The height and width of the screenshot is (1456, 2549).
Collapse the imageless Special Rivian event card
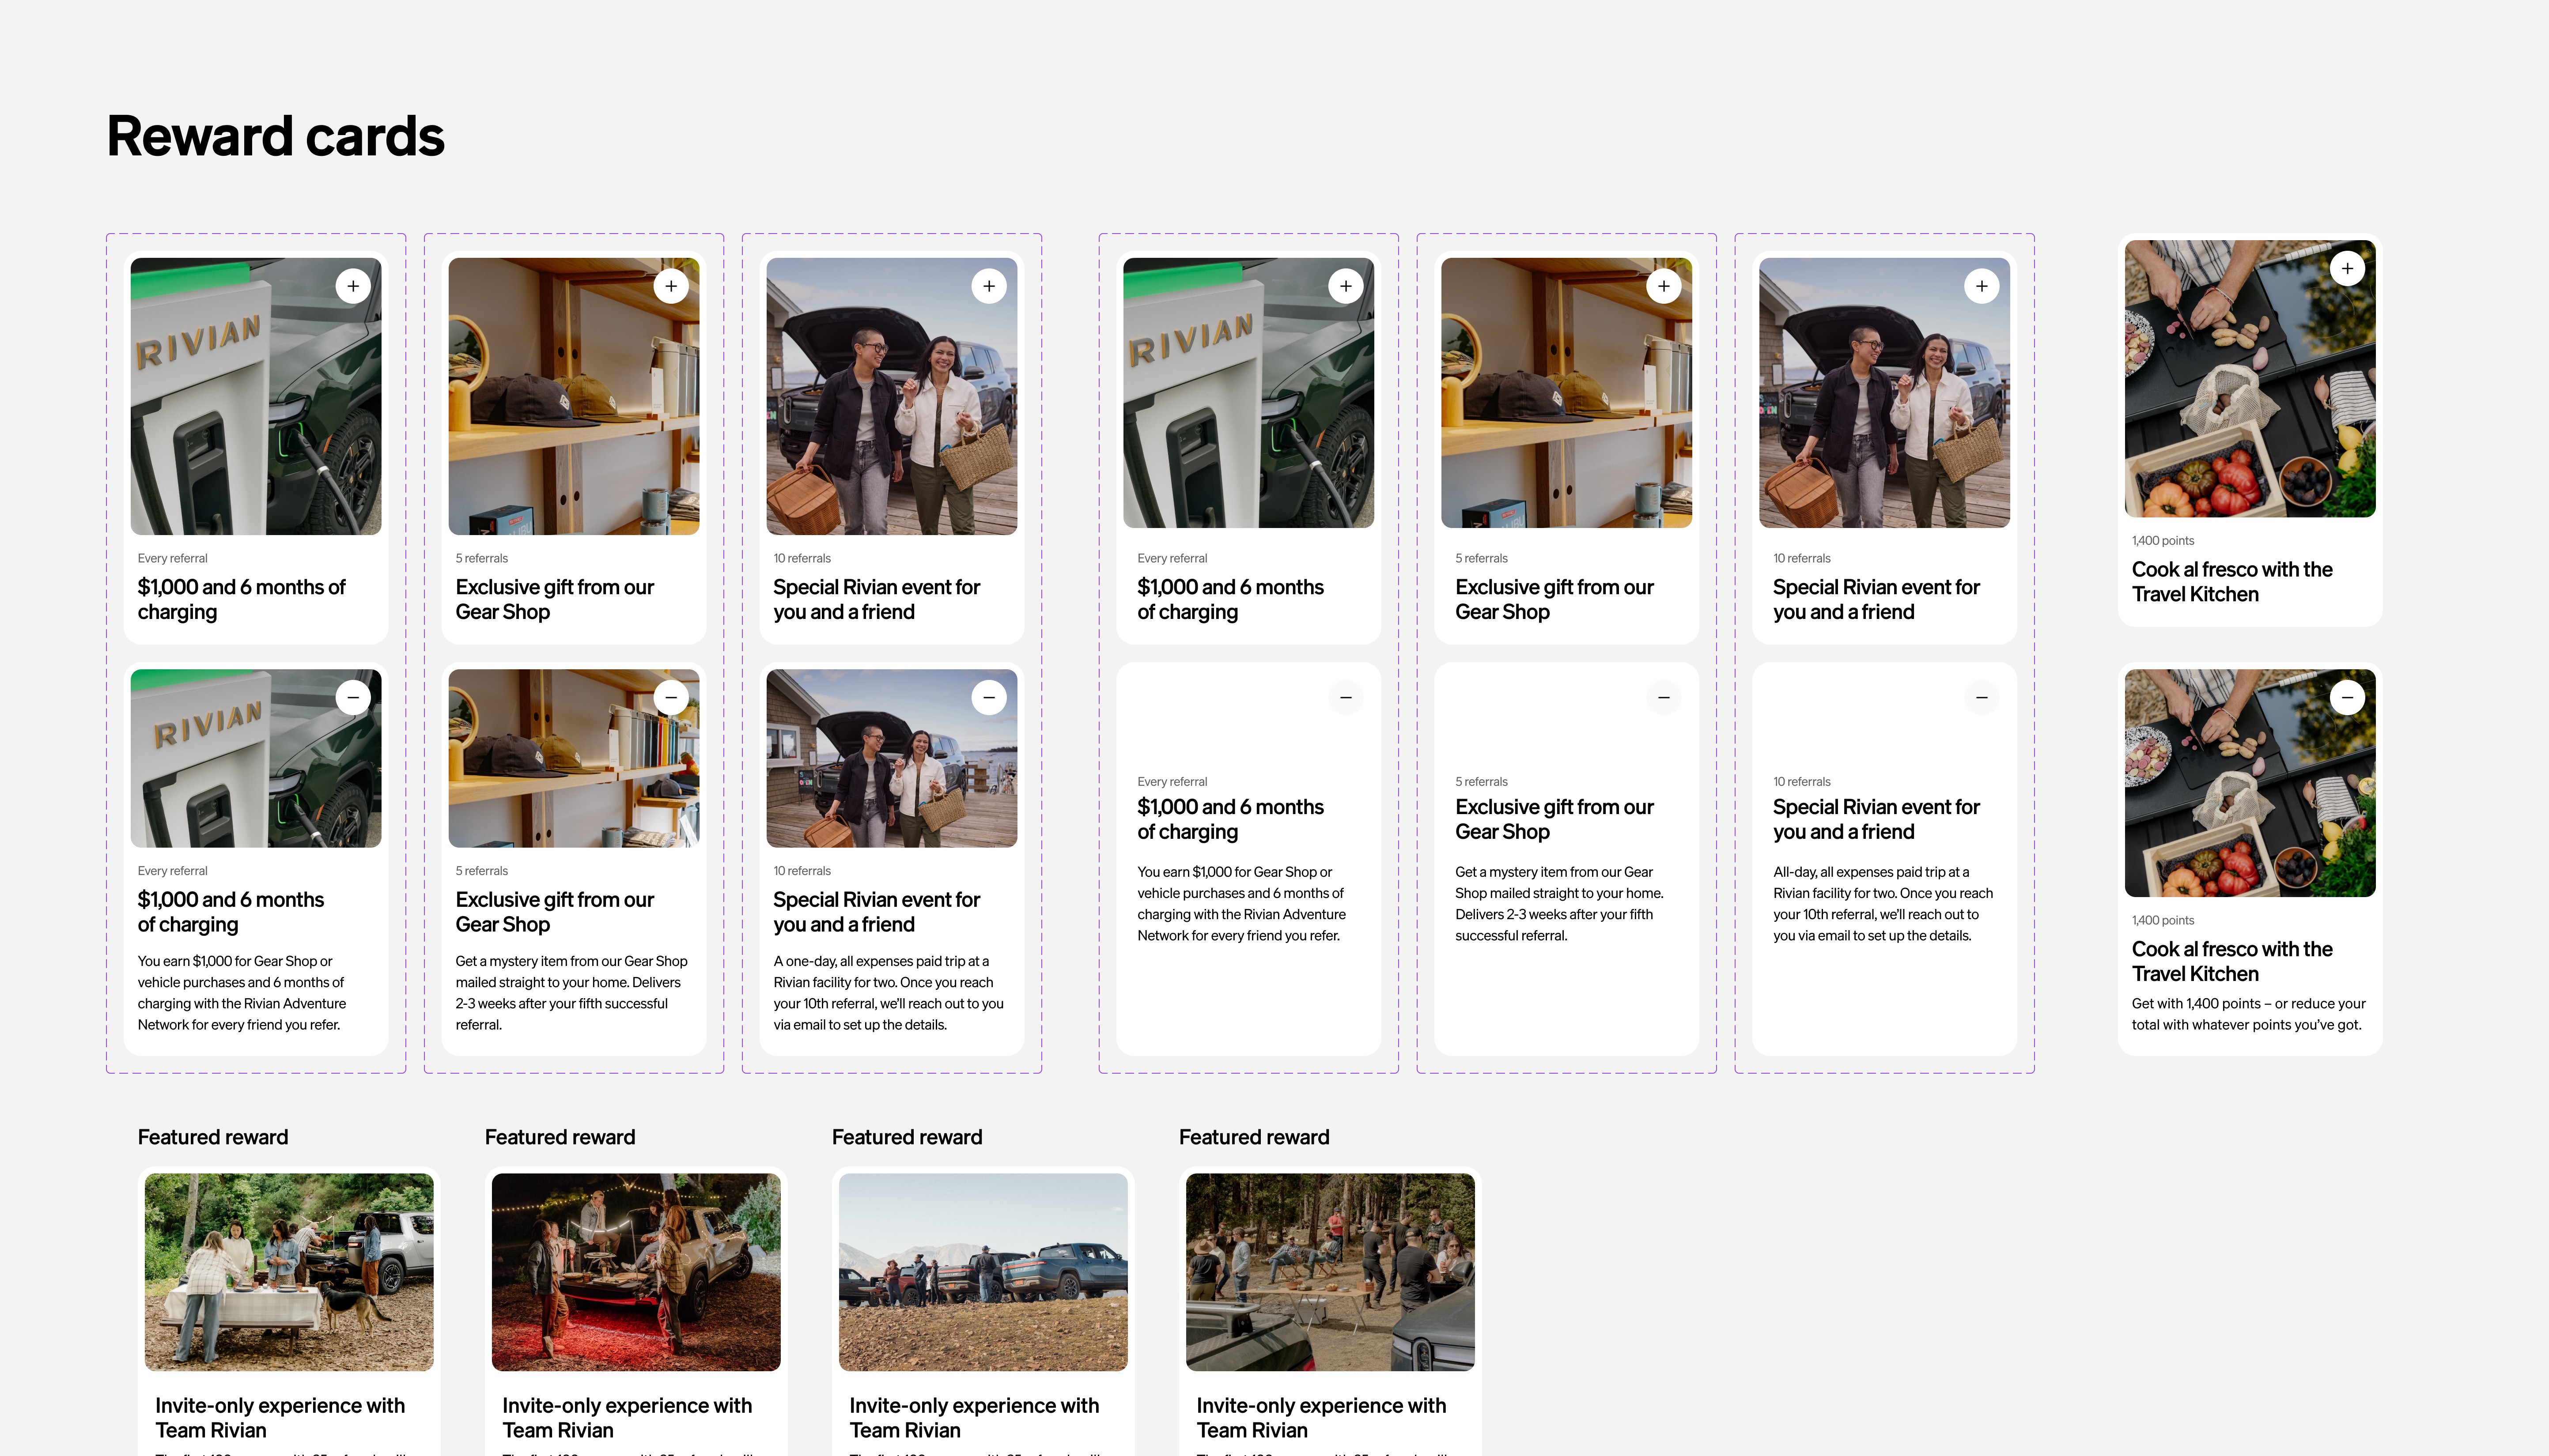pos(1981,697)
